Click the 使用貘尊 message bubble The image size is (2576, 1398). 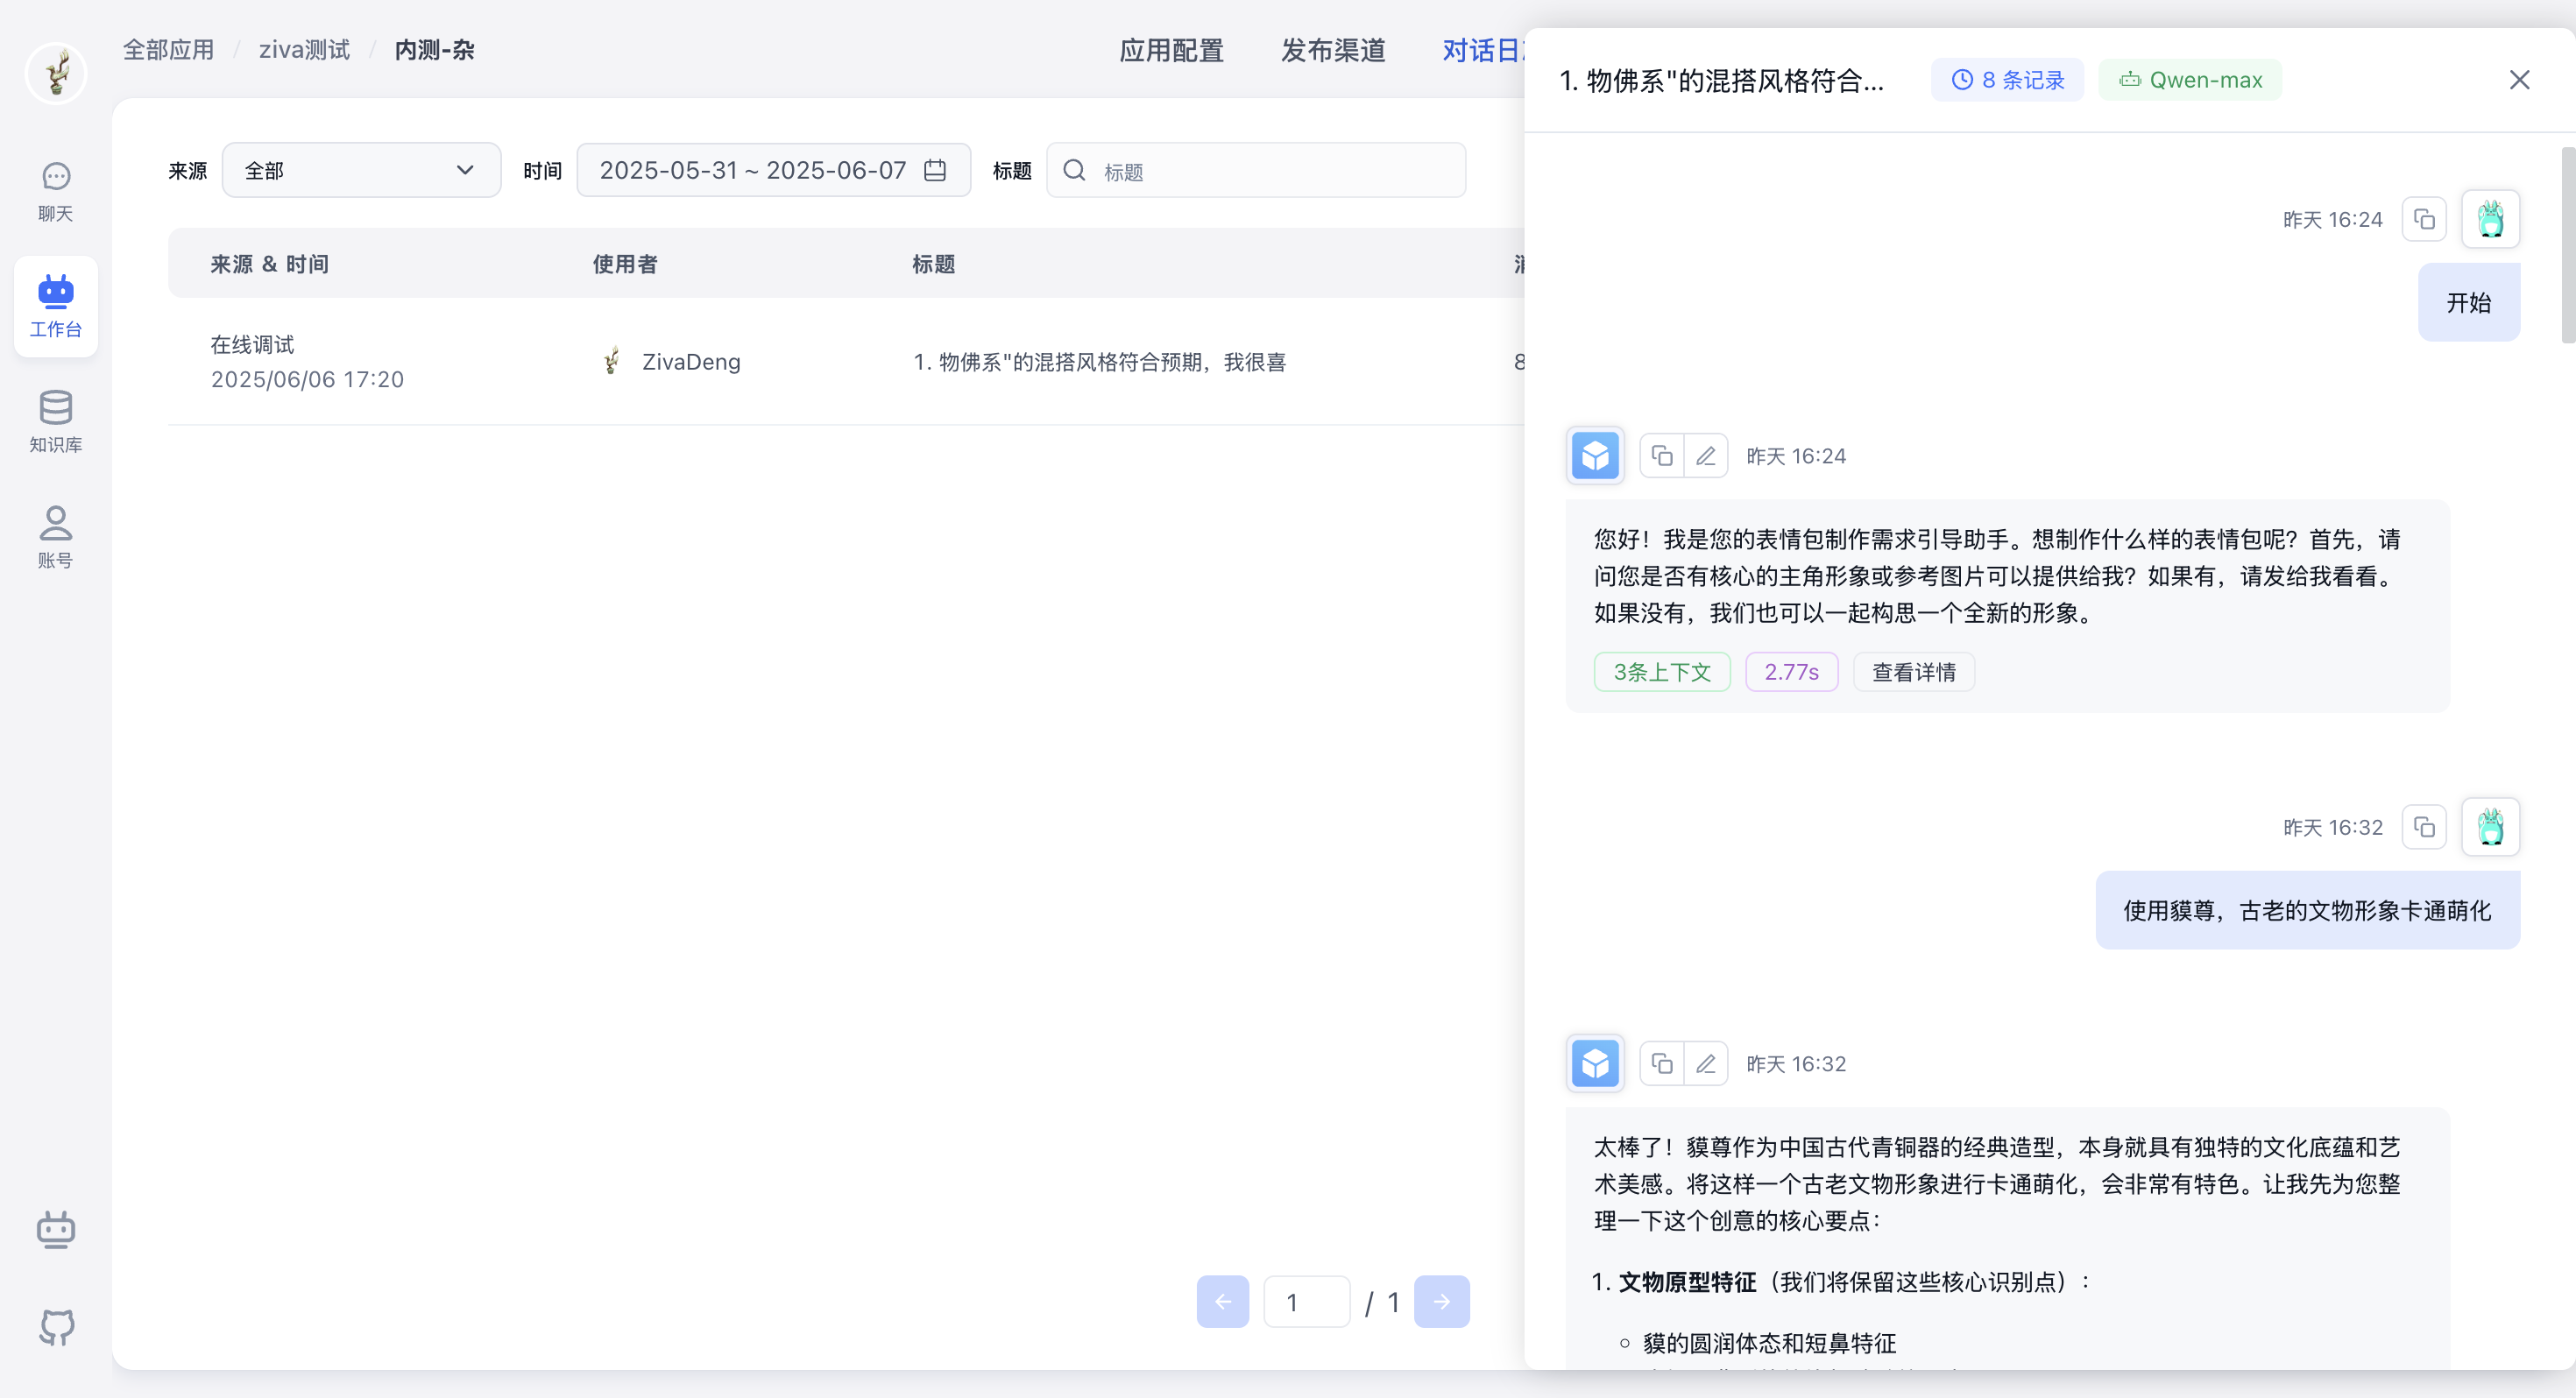pyautogui.click(x=2307, y=910)
